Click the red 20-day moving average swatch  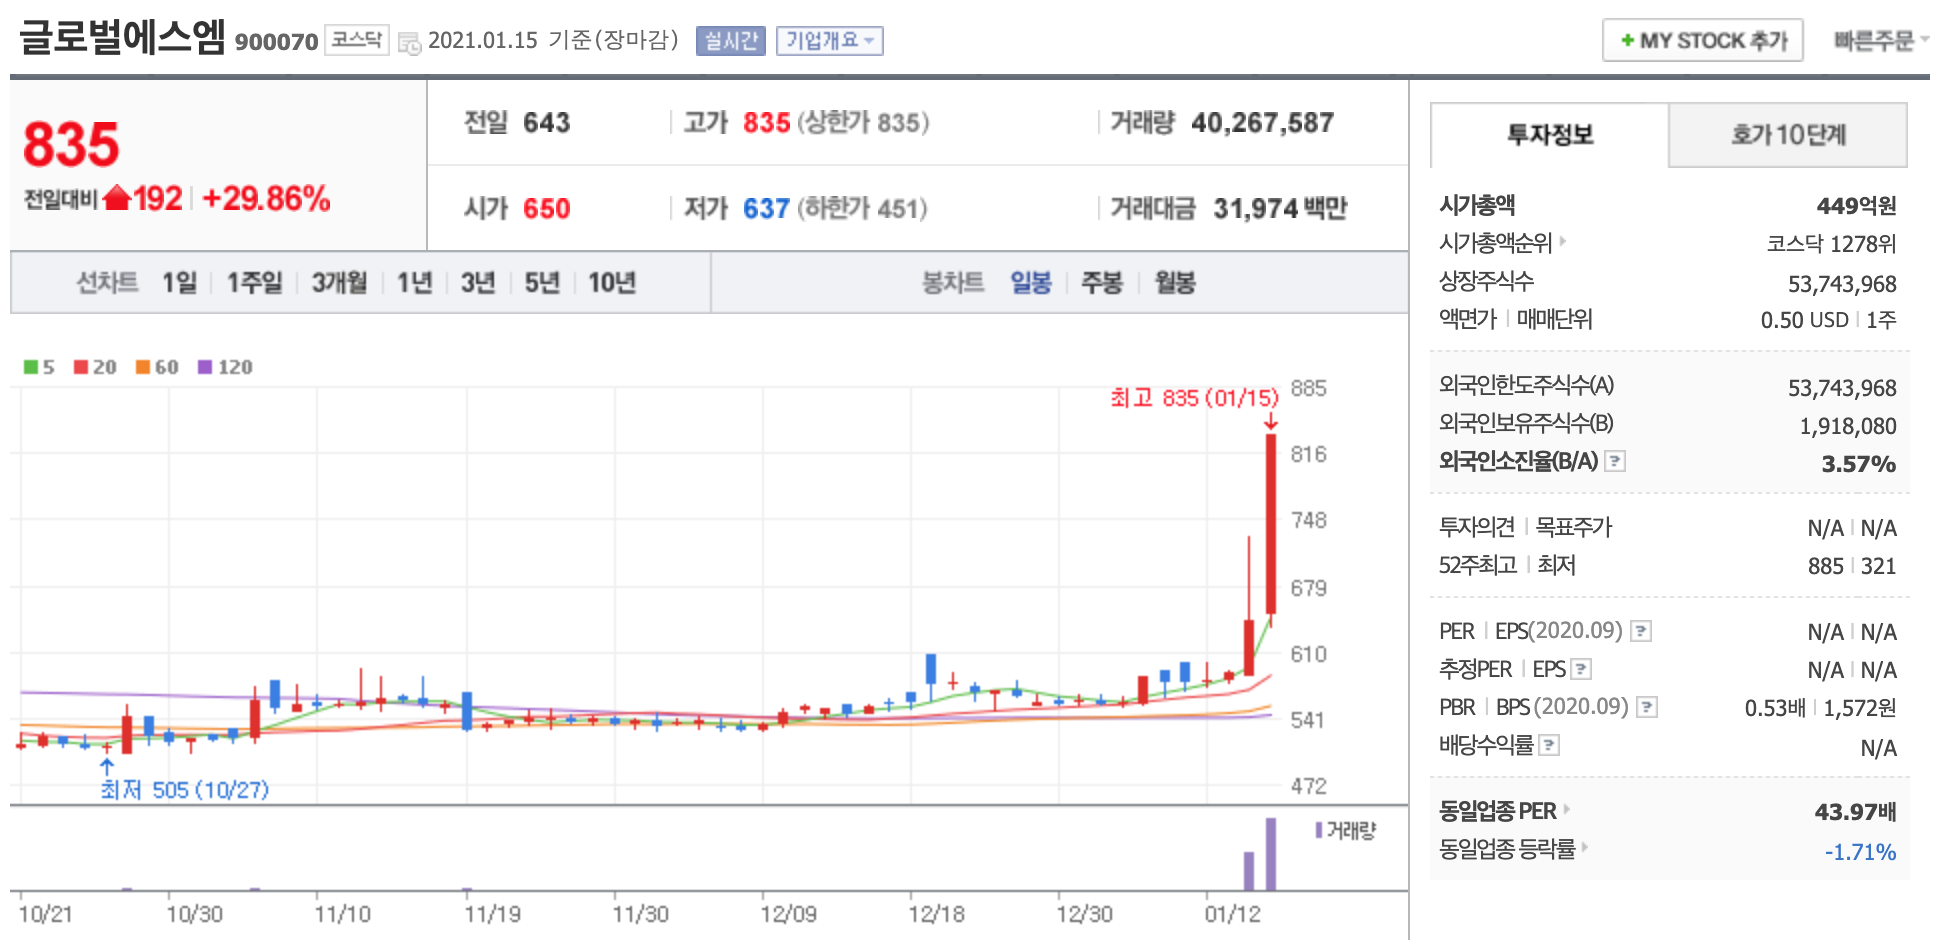81,367
